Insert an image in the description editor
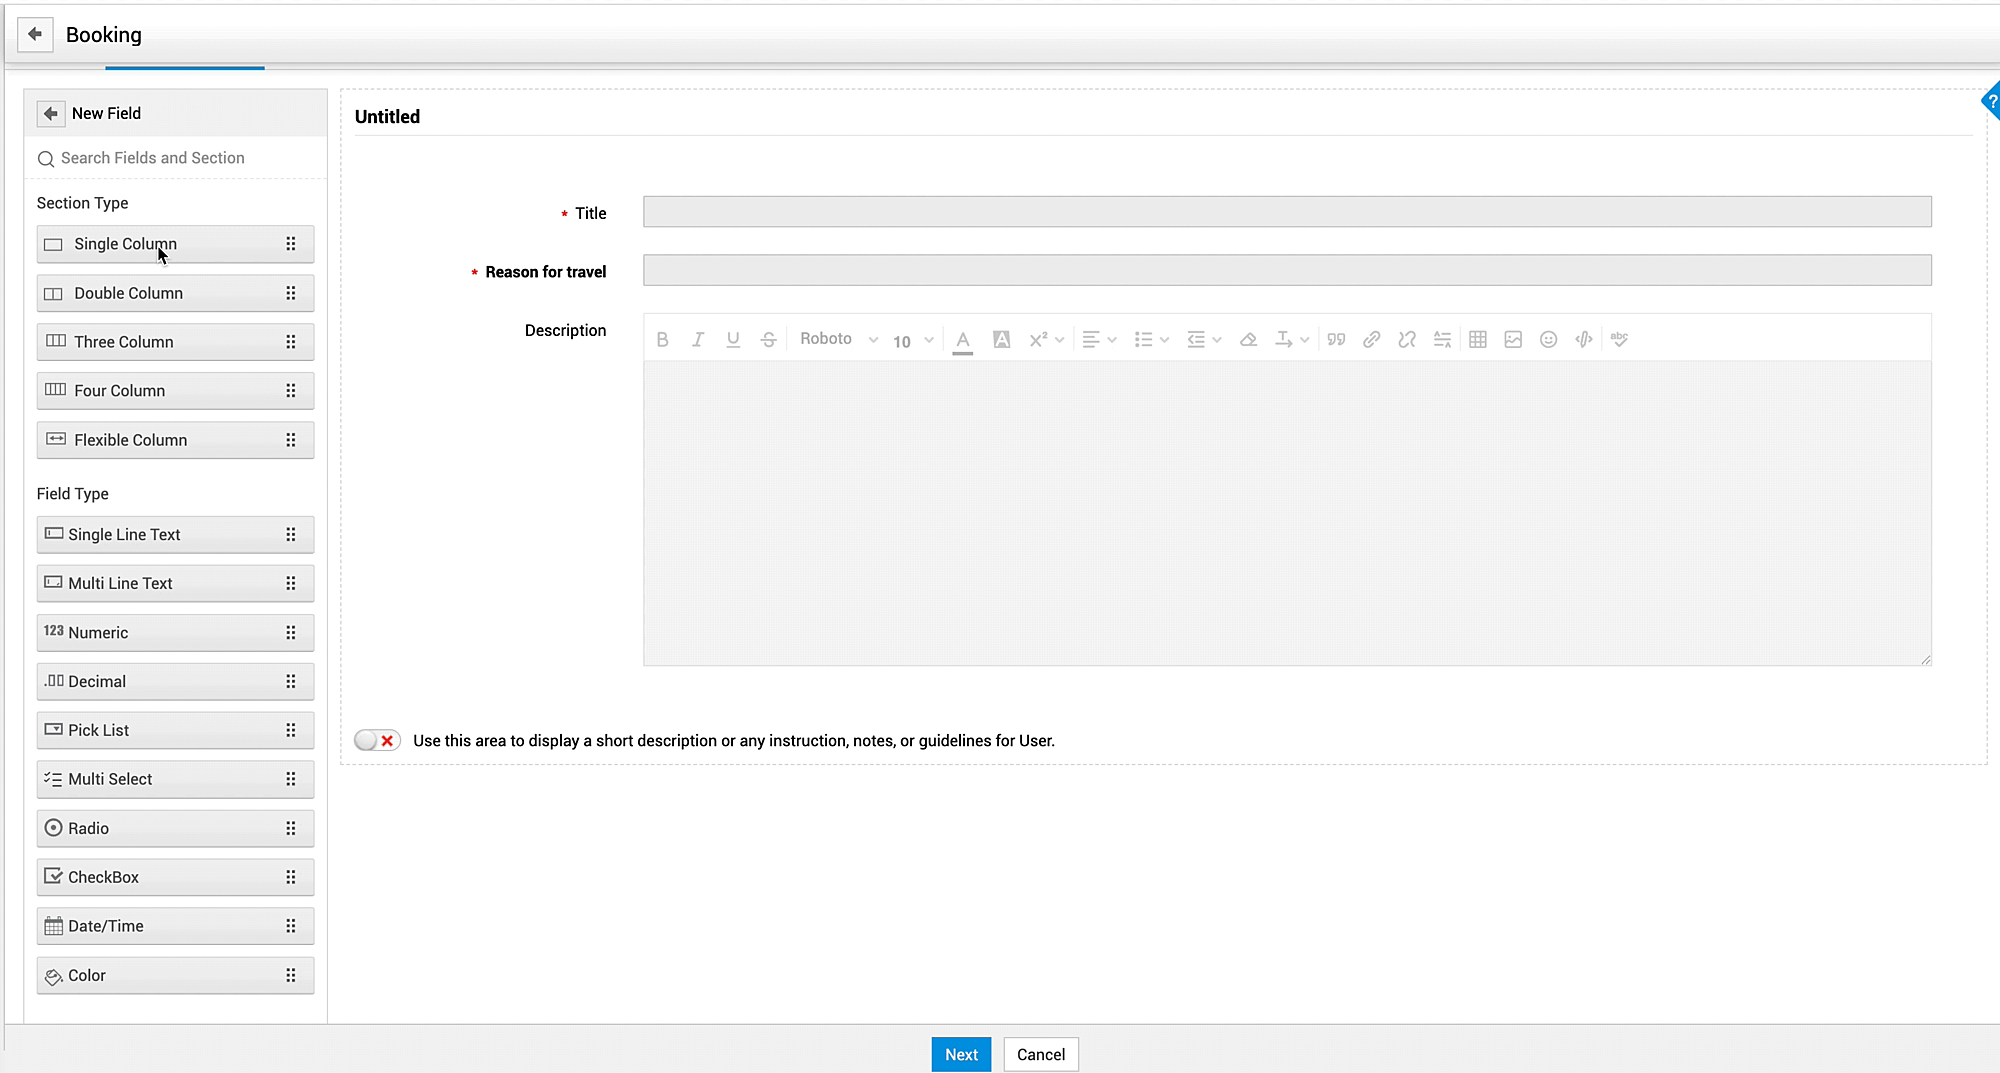 [1513, 339]
